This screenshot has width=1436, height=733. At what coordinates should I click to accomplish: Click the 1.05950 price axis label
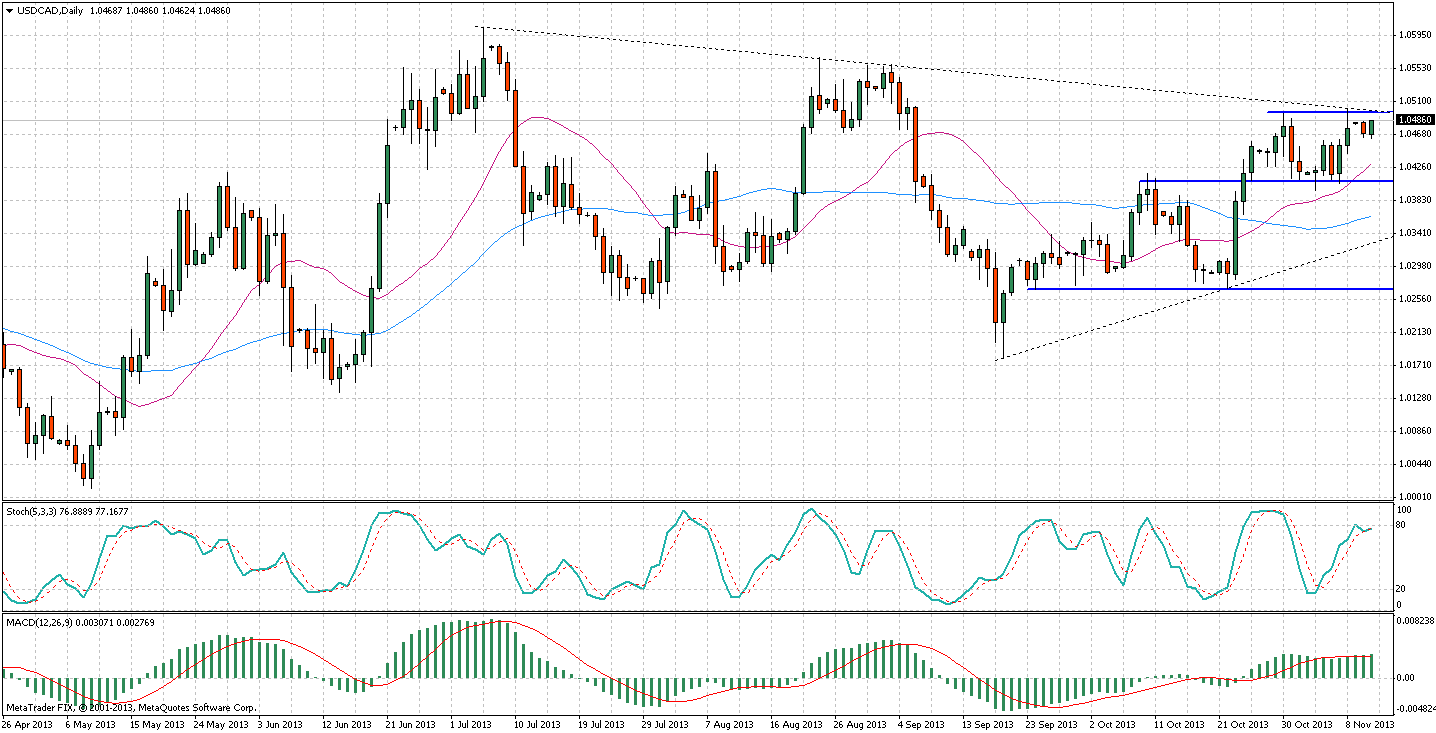coord(1414,35)
